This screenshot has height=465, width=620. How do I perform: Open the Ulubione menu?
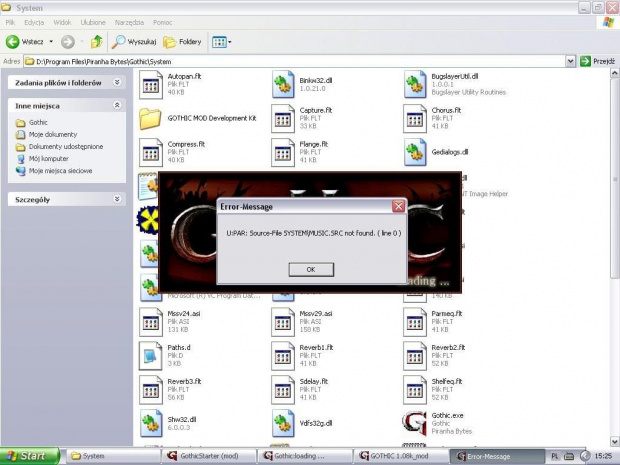point(93,23)
